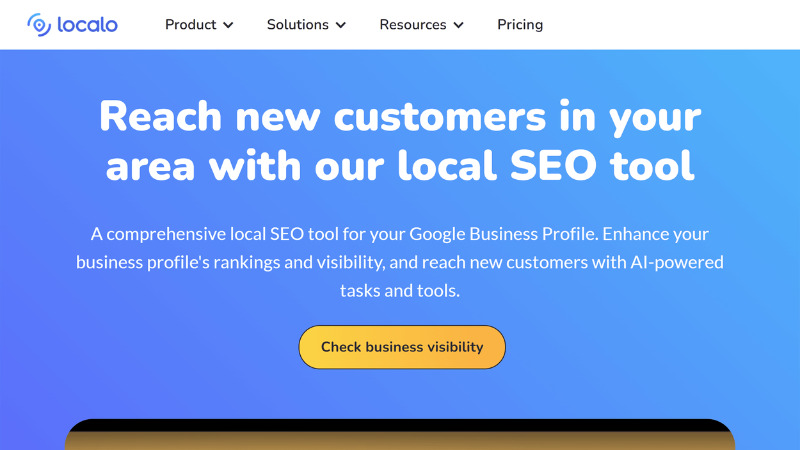This screenshot has height=450, width=800.
Task: Click 'tasks and tools.' in the description
Action: (400, 291)
